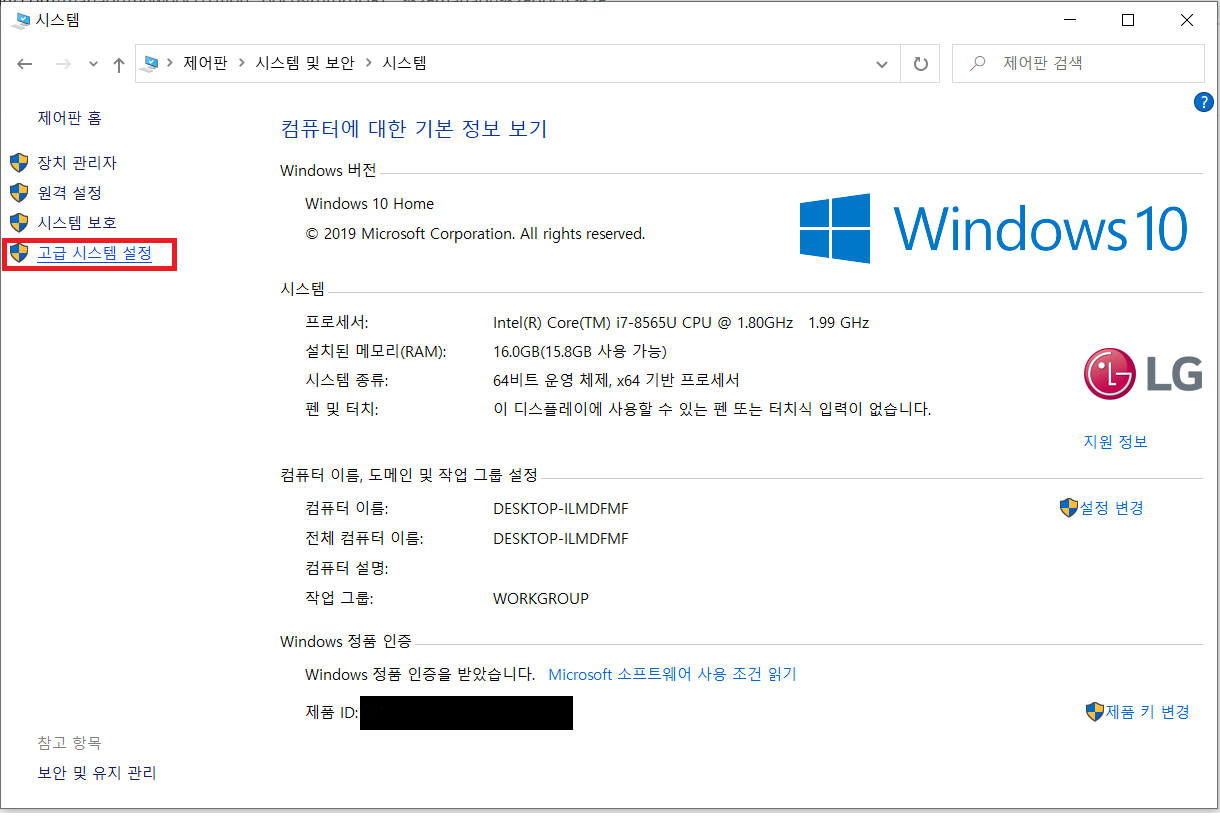
Task: Open the address bar history dropdown
Action: tap(882, 64)
